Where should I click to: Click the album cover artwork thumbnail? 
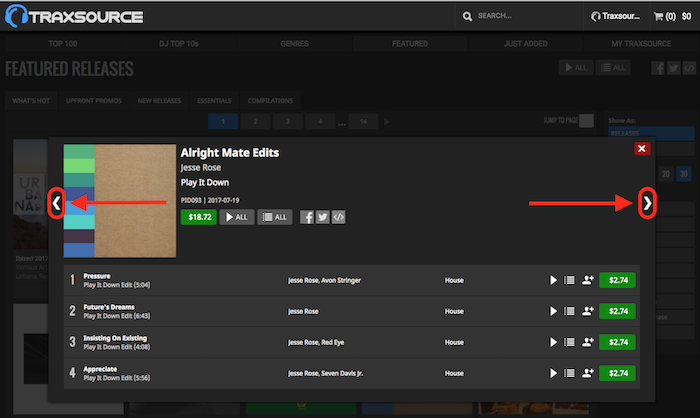pos(120,201)
